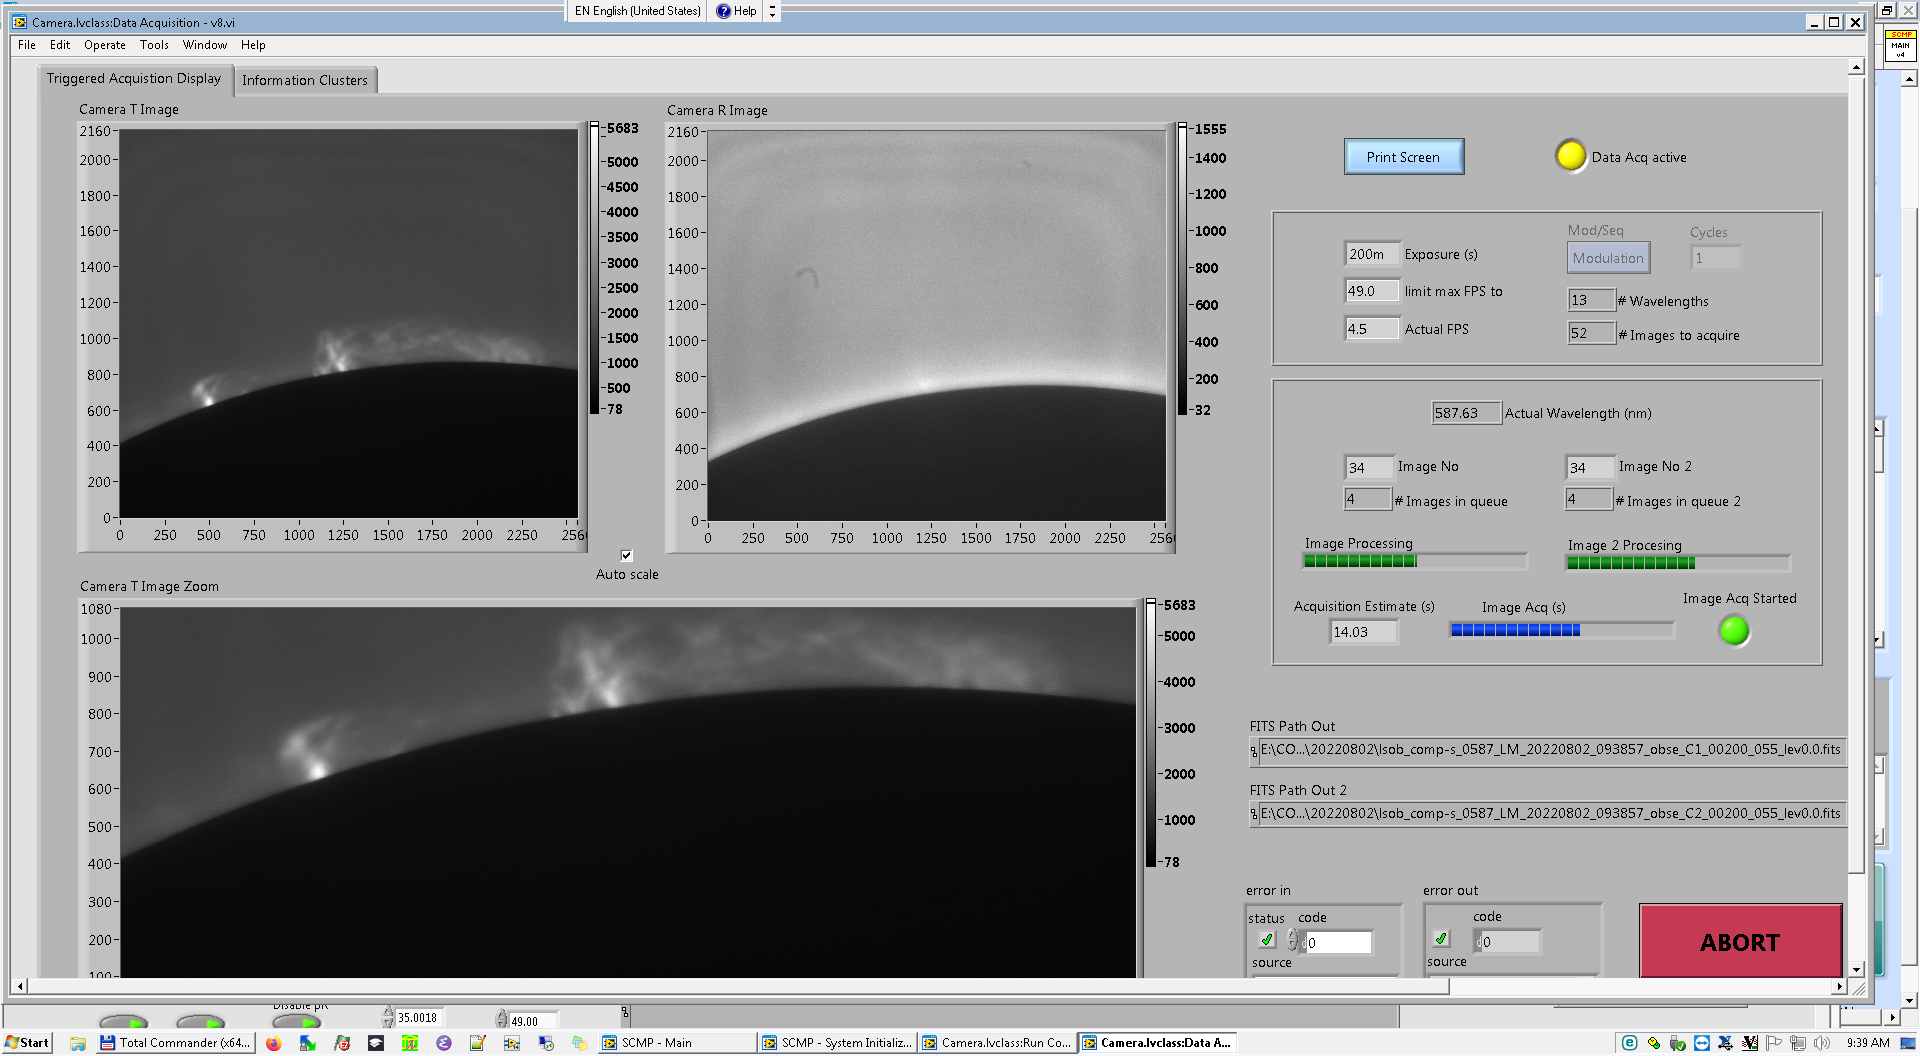This screenshot has height=1056, width=1920.
Task: Toggle the Auto scale checkbox
Action: click(x=627, y=556)
